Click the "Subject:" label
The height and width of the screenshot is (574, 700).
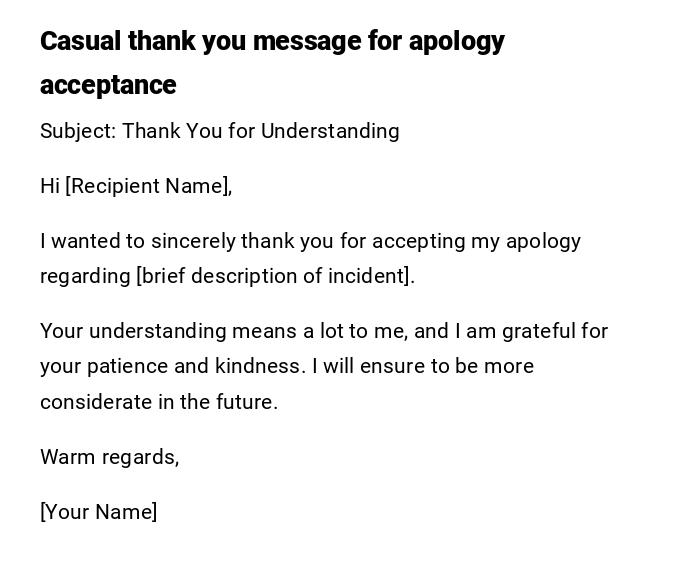coord(77,131)
